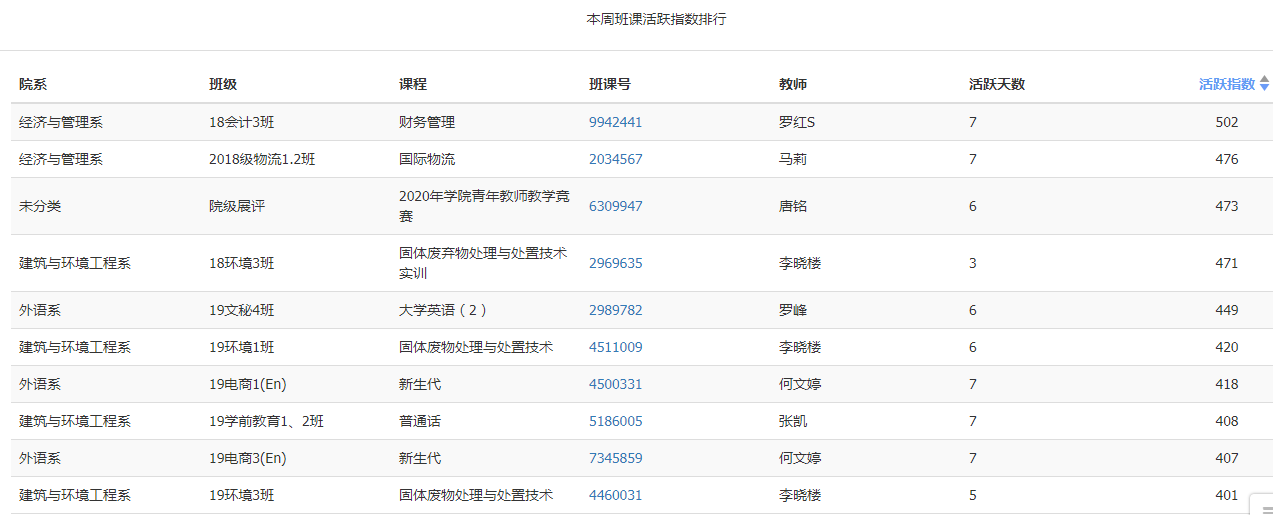Click the 活跃天数 column header
The height and width of the screenshot is (515, 1273).
997,85
